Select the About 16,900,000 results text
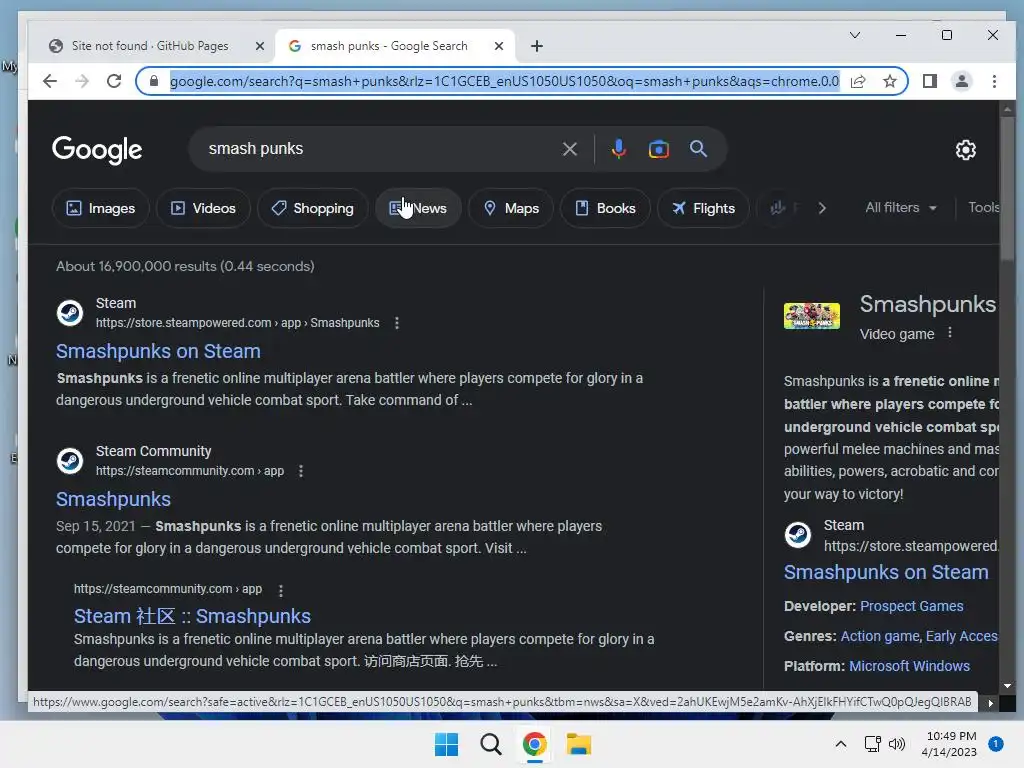Viewport: 1024px width, 768px height. coord(185,266)
